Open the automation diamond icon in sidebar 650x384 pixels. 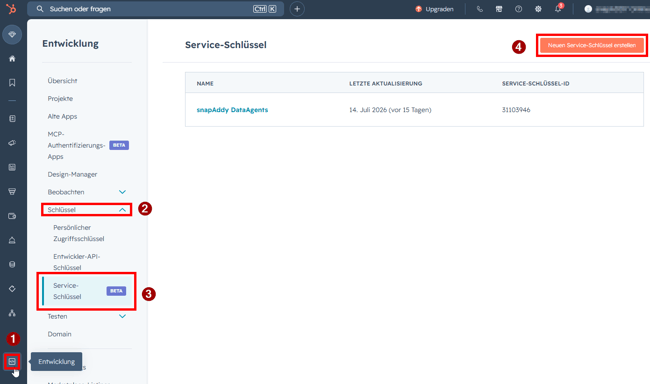click(12, 289)
